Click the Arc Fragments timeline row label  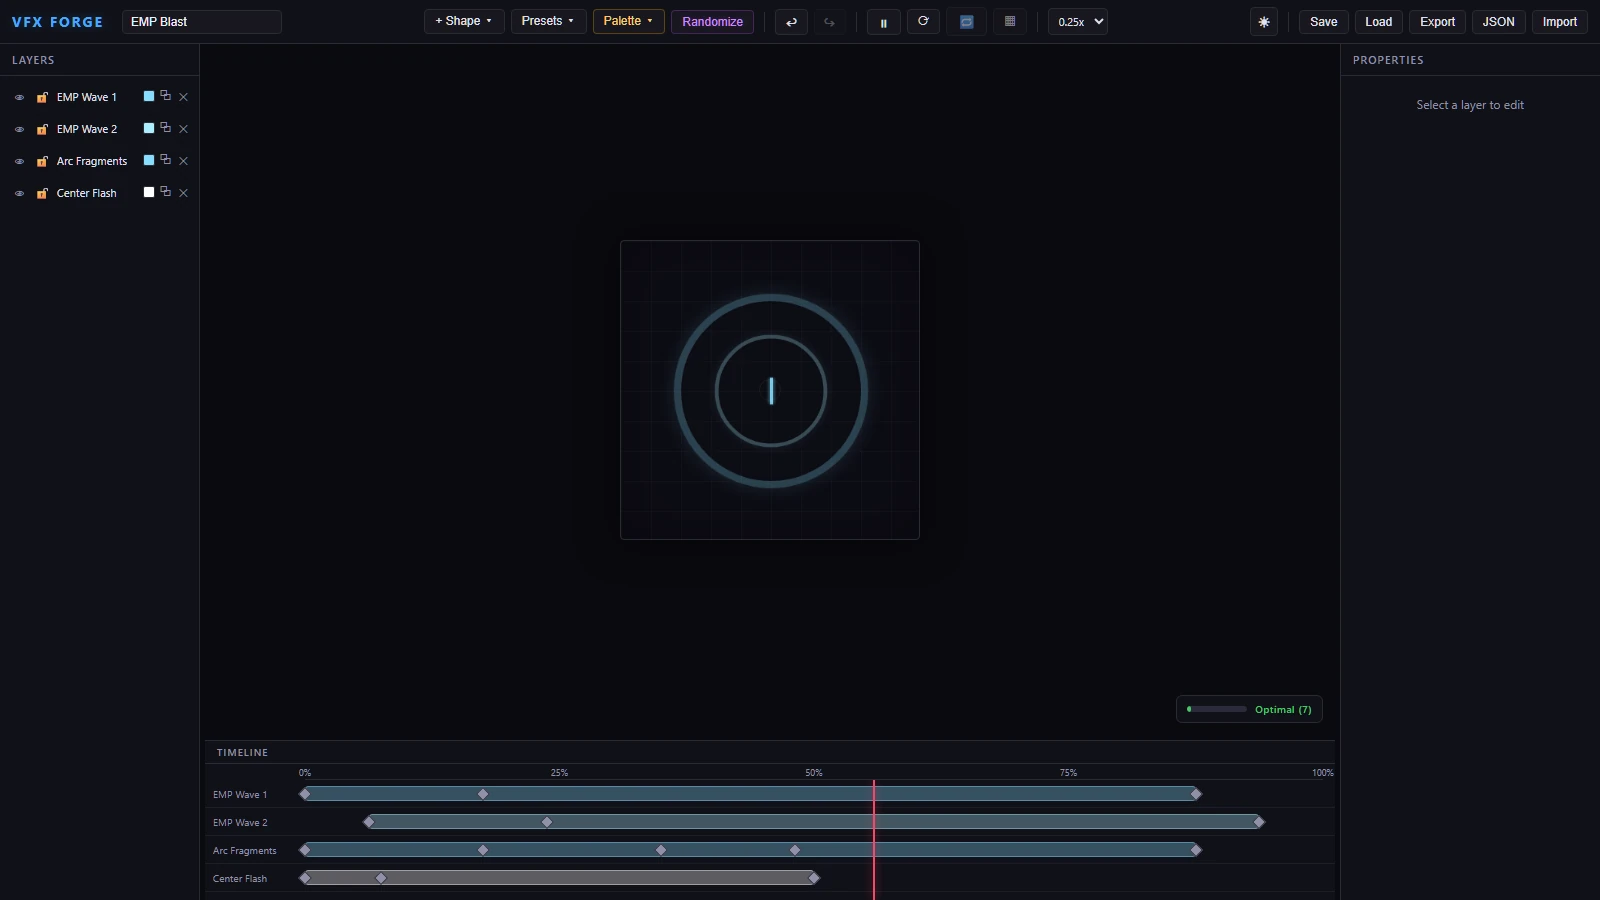(x=245, y=851)
